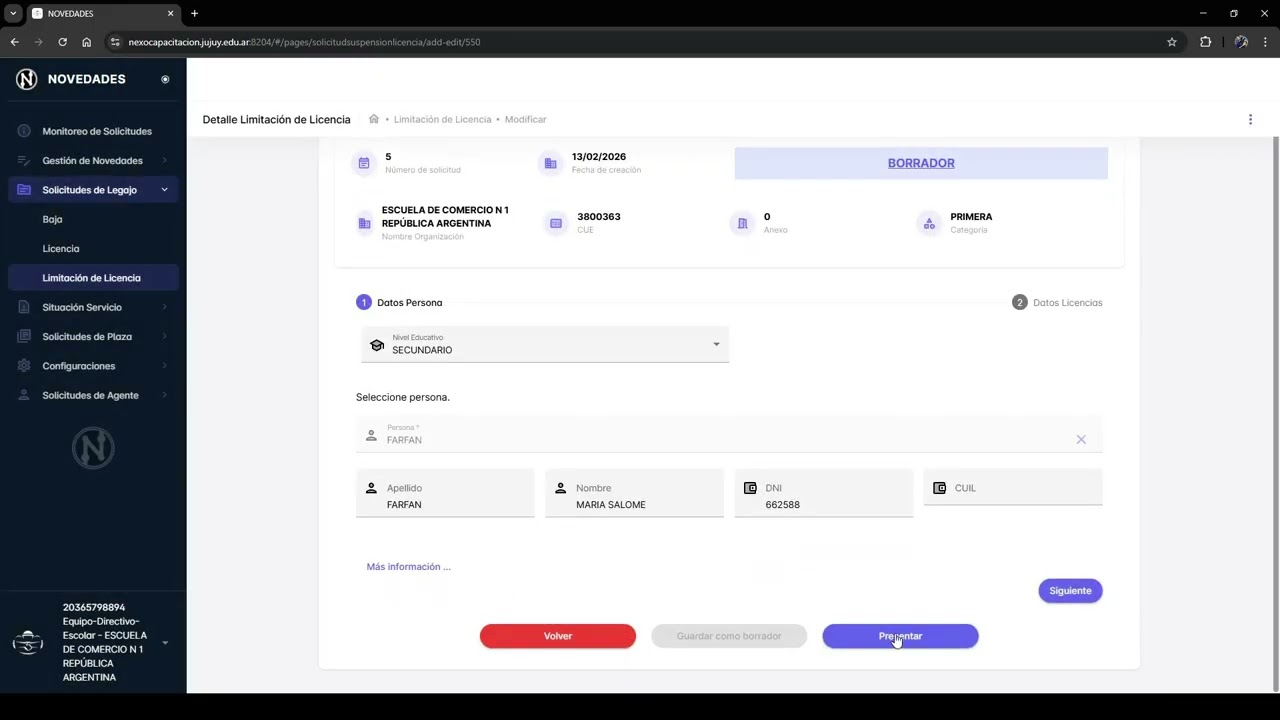Click the Fecha de creación icon
The width and height of the screenshot is (1280, 720).
551,163
